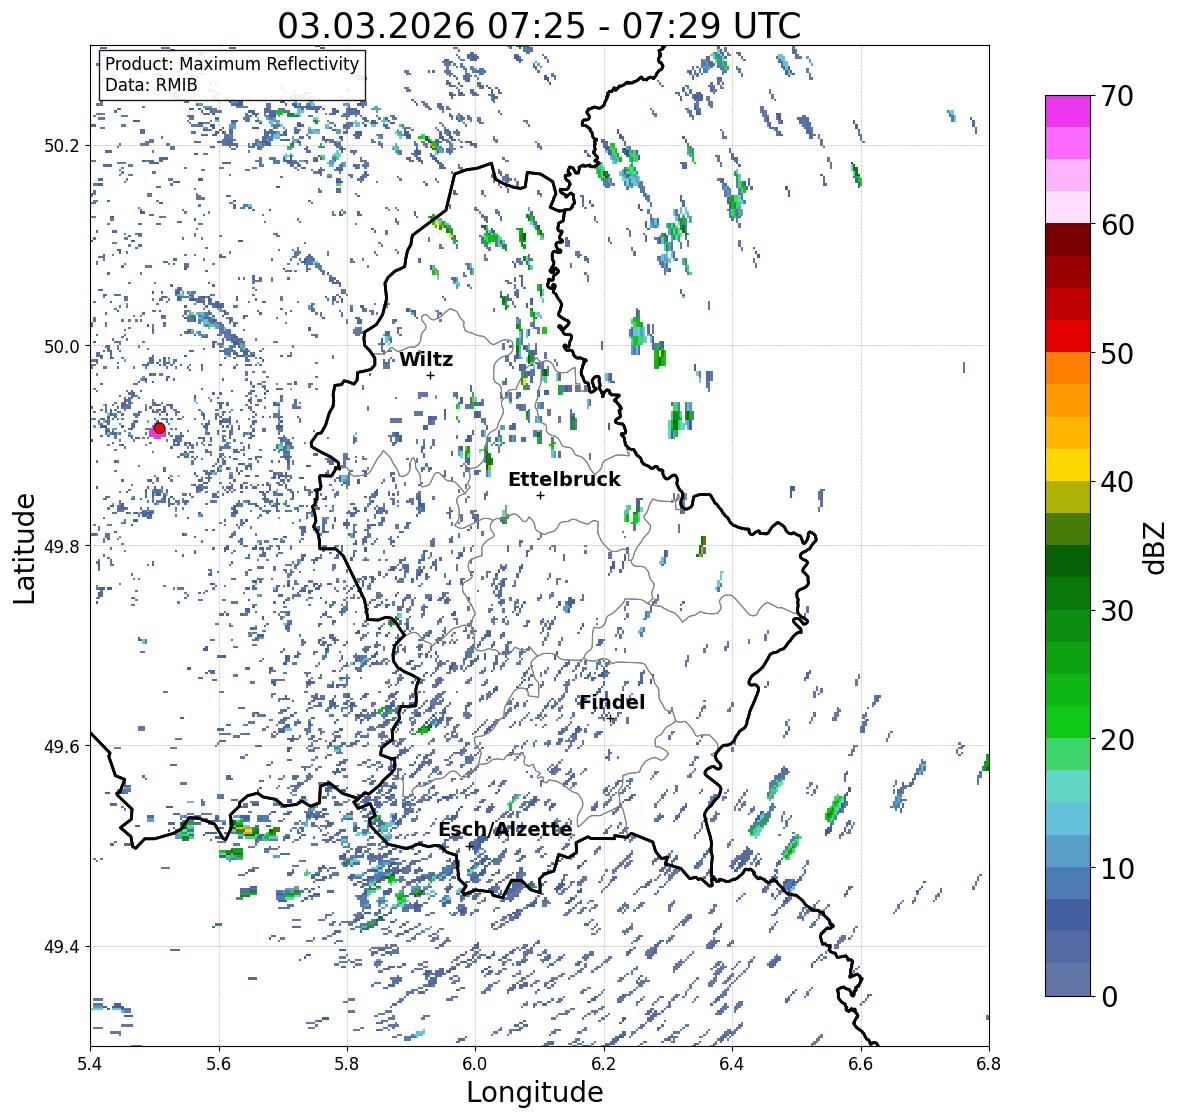
Task: Click the longitude tick label 5.4
Action: point(90,1064)
